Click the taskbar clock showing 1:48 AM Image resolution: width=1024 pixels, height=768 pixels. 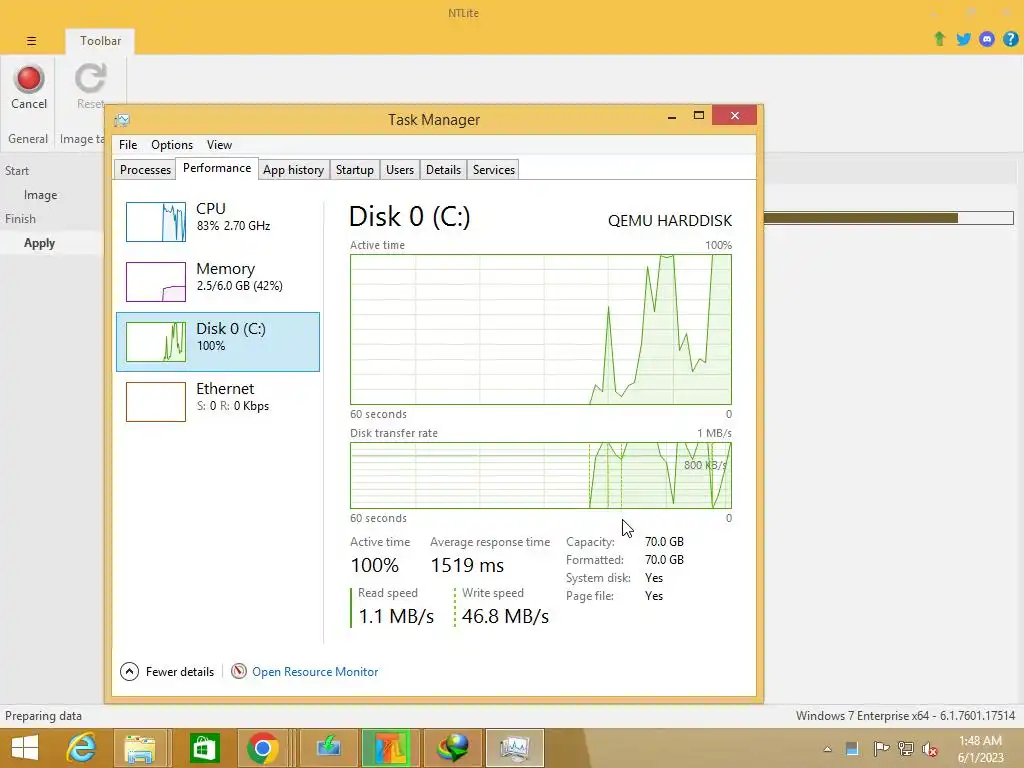pyautogui.click(x=980, y=749)
